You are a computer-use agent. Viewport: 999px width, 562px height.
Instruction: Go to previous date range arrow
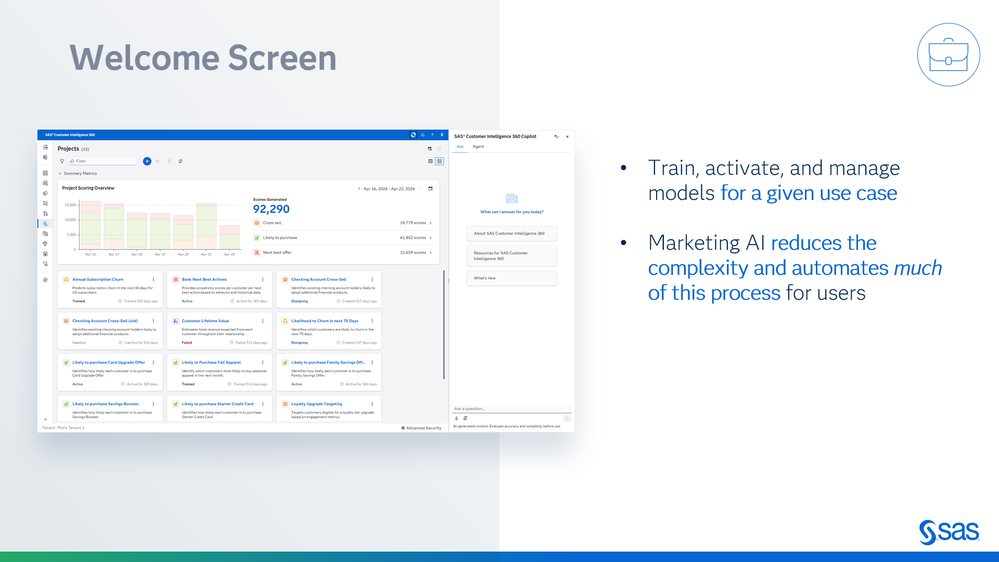359,189
